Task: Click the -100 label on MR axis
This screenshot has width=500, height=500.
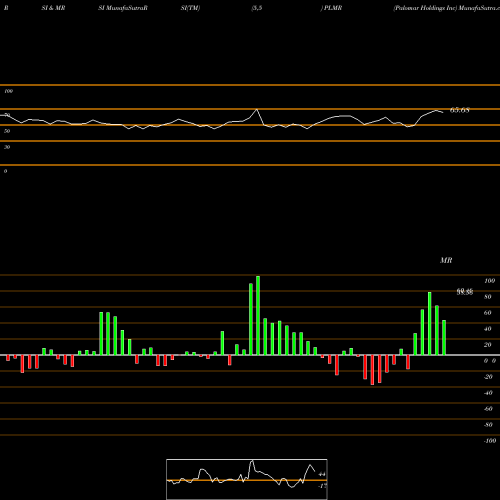Action: (490, 441)
